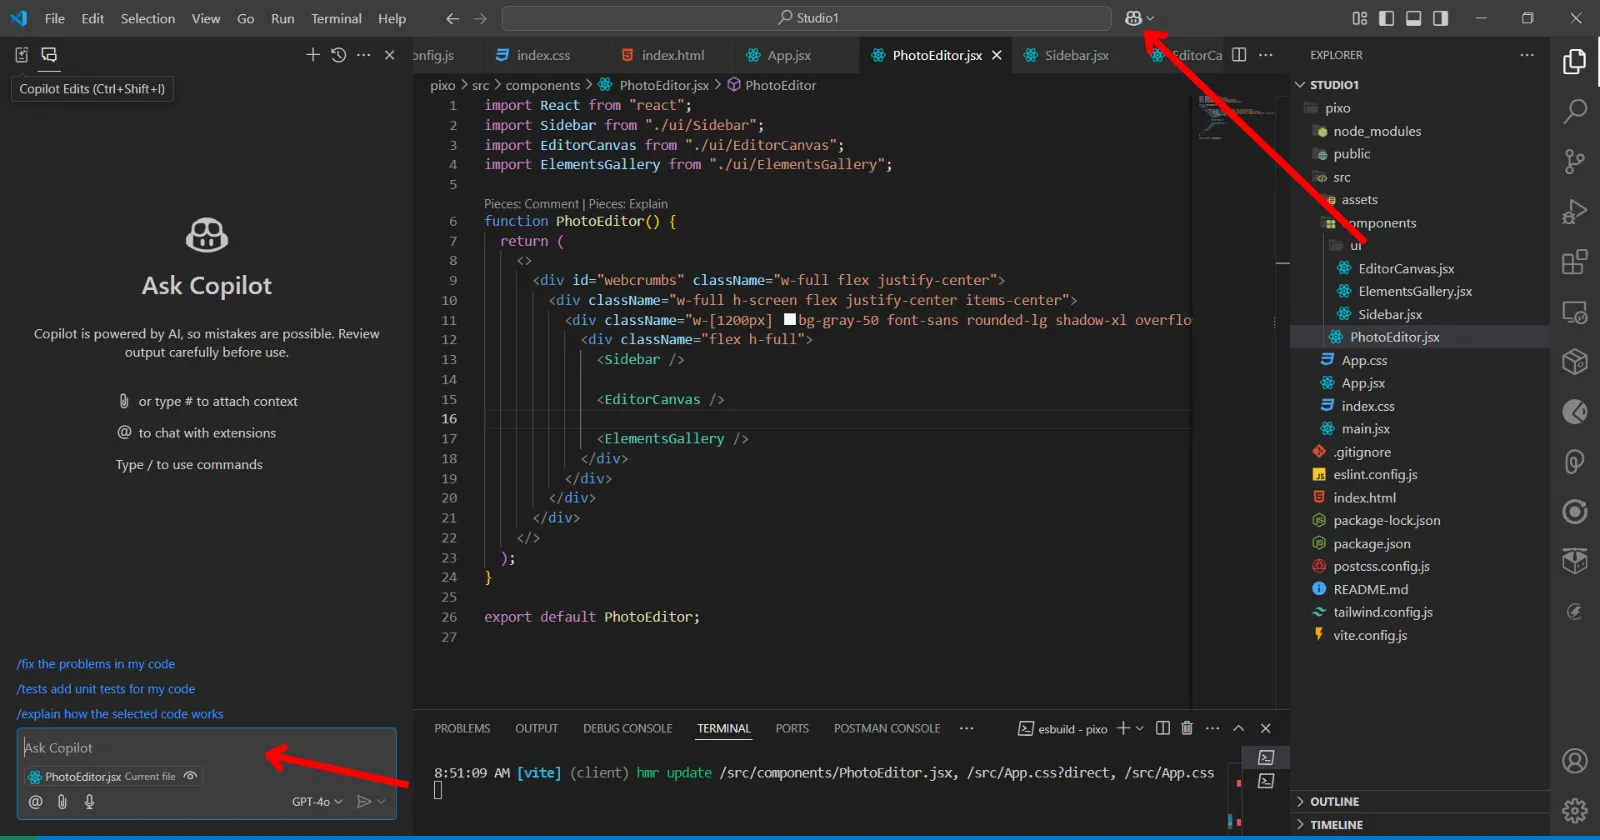Viewport: 1600px width, 840px height.
Task: Select the second terminal instance icon
Action: pyautogui.click(x=1266, y=781)
